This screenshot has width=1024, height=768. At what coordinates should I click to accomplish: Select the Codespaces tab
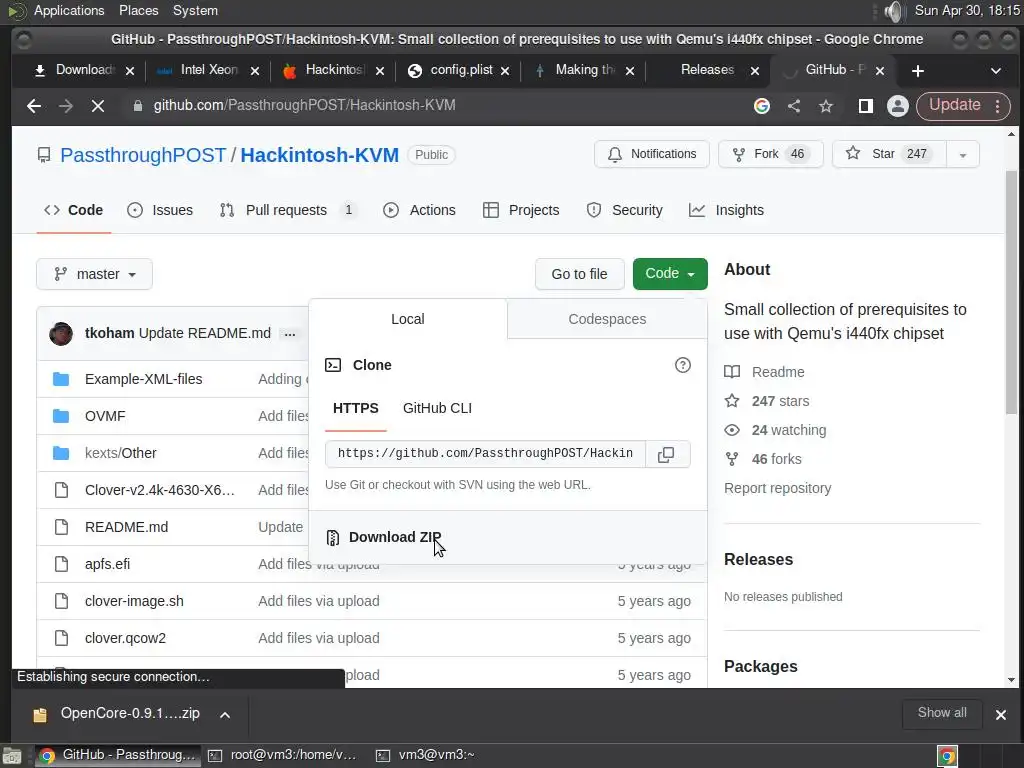[x=607, y=319]
